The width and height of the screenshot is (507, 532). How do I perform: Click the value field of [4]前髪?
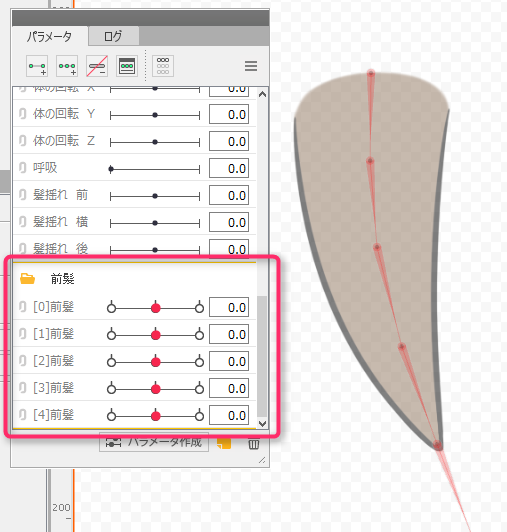229,415
